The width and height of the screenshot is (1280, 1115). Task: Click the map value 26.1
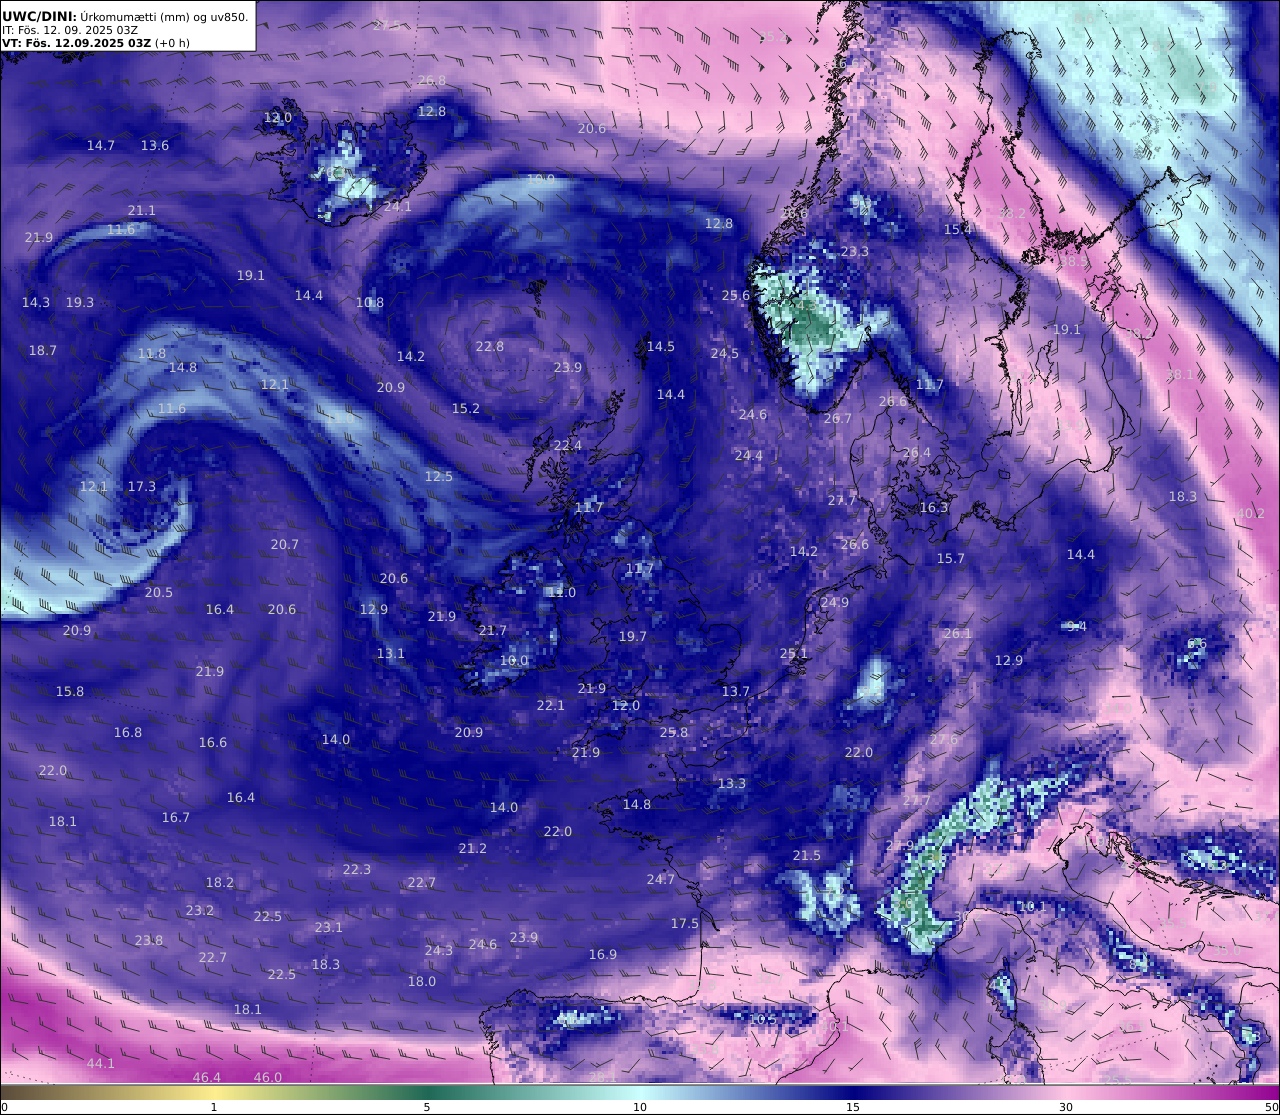(958, 633)
